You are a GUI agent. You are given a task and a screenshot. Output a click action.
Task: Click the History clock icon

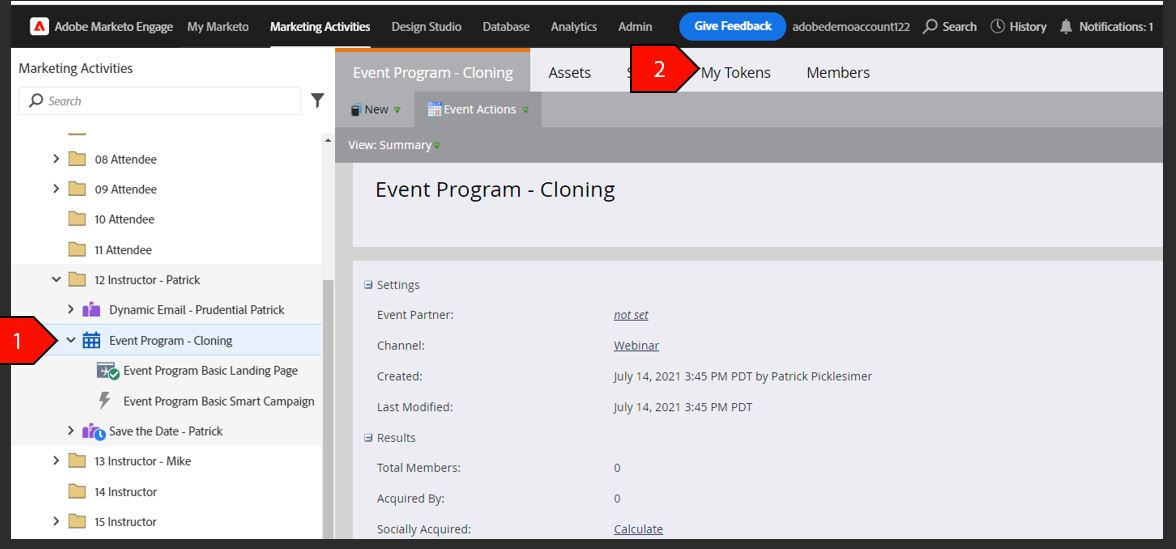coord(998,26)
